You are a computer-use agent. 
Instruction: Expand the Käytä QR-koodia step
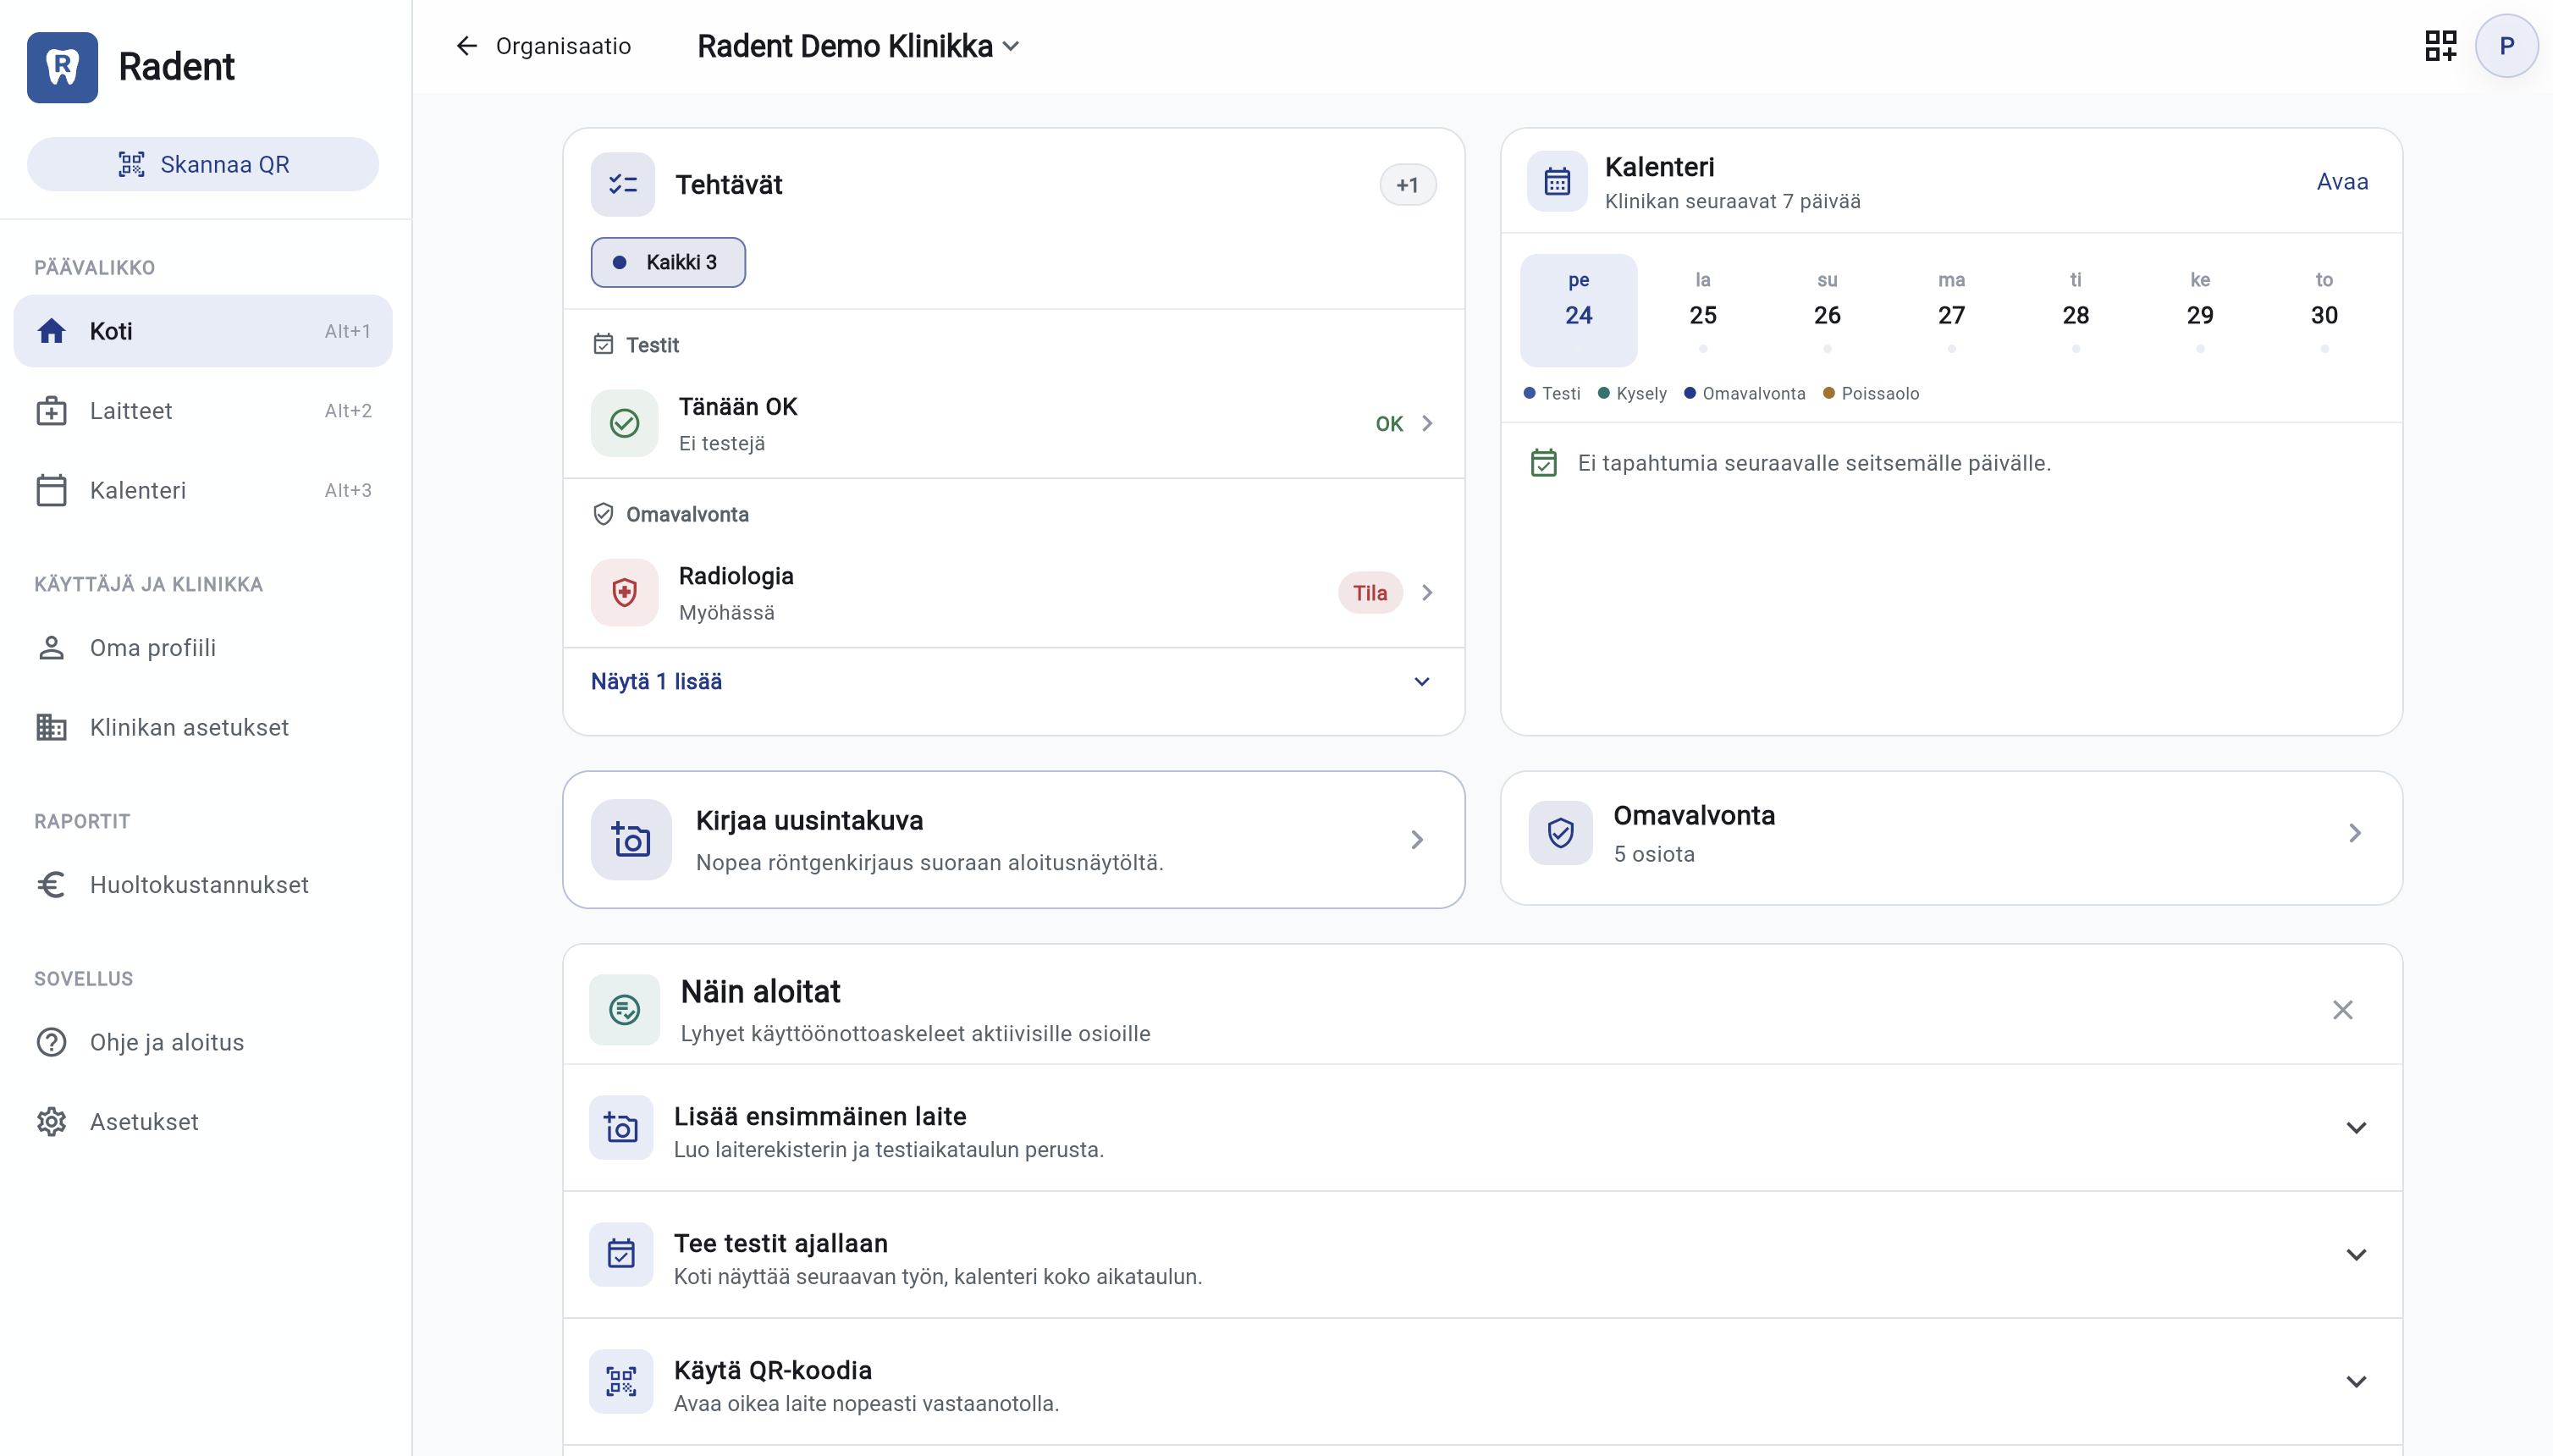[x=2356, y=1382]
